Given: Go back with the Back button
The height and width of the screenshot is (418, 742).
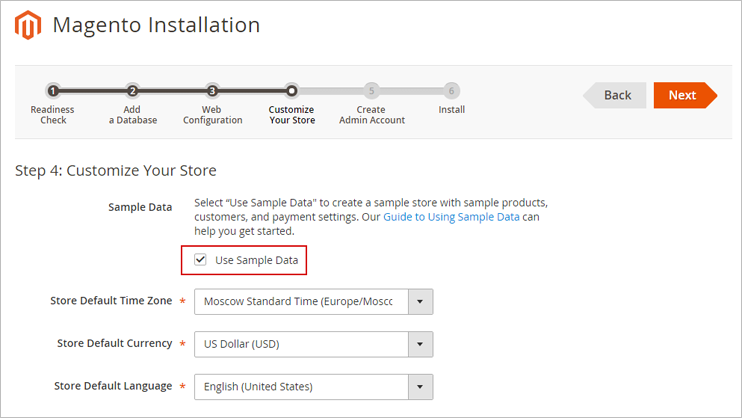Looking at the screenshot, I should (615, 95).
